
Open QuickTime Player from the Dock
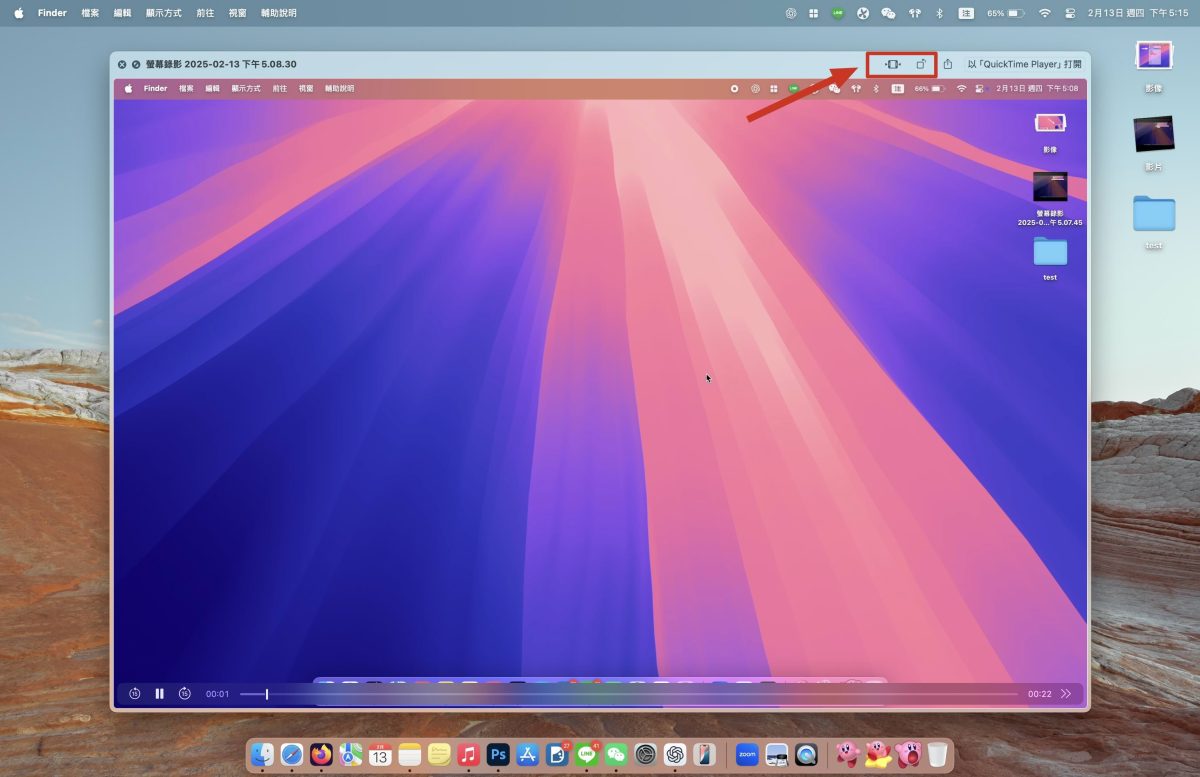click(806, 754)
